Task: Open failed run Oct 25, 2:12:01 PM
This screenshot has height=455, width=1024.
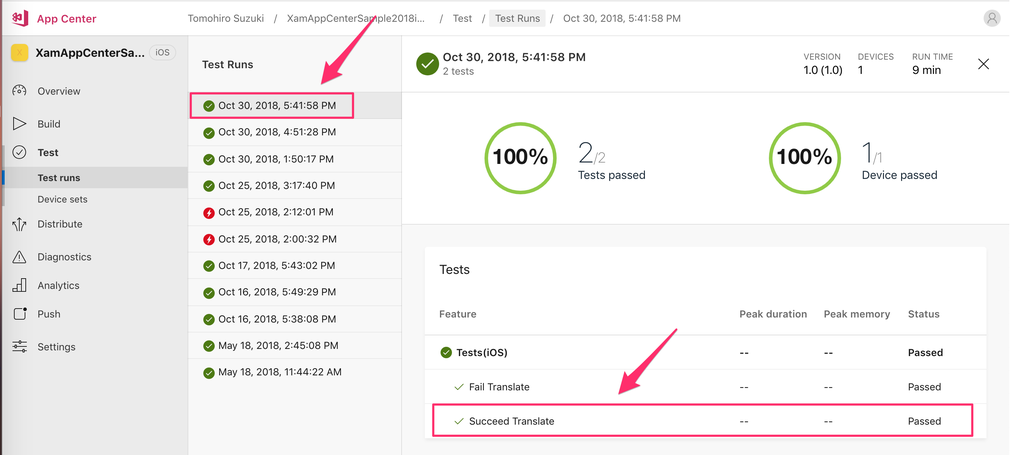Action: [276, 212]
